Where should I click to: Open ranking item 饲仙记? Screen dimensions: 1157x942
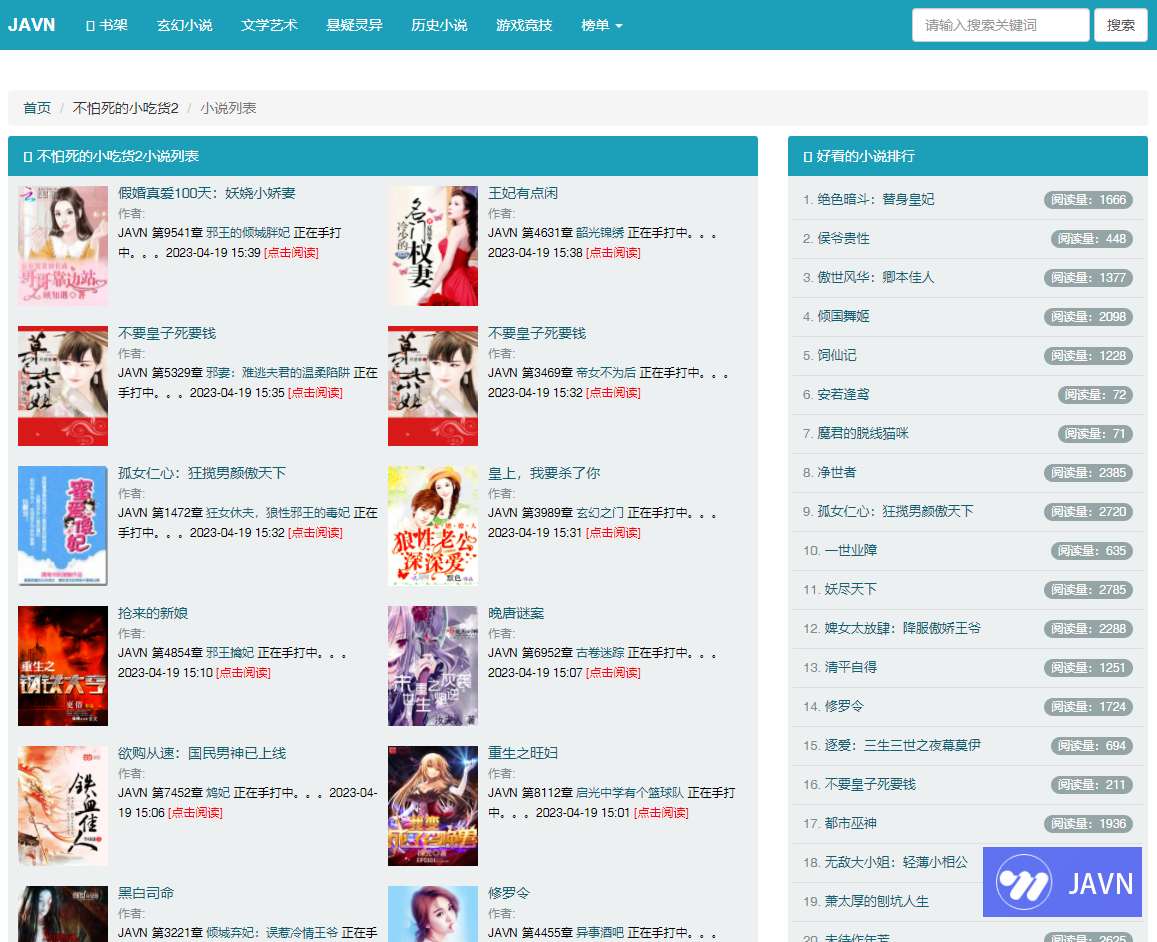[837, 356]
